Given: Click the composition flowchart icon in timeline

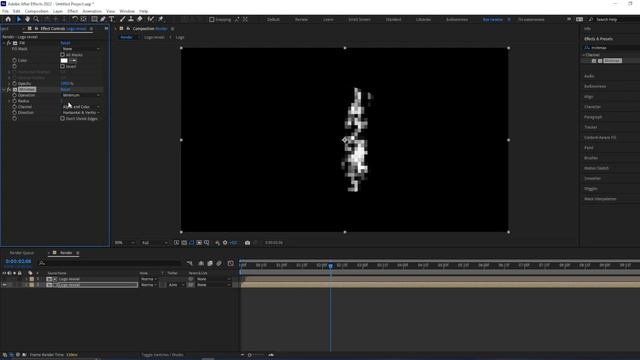Looking at the screenshot, I should (190, 263).
